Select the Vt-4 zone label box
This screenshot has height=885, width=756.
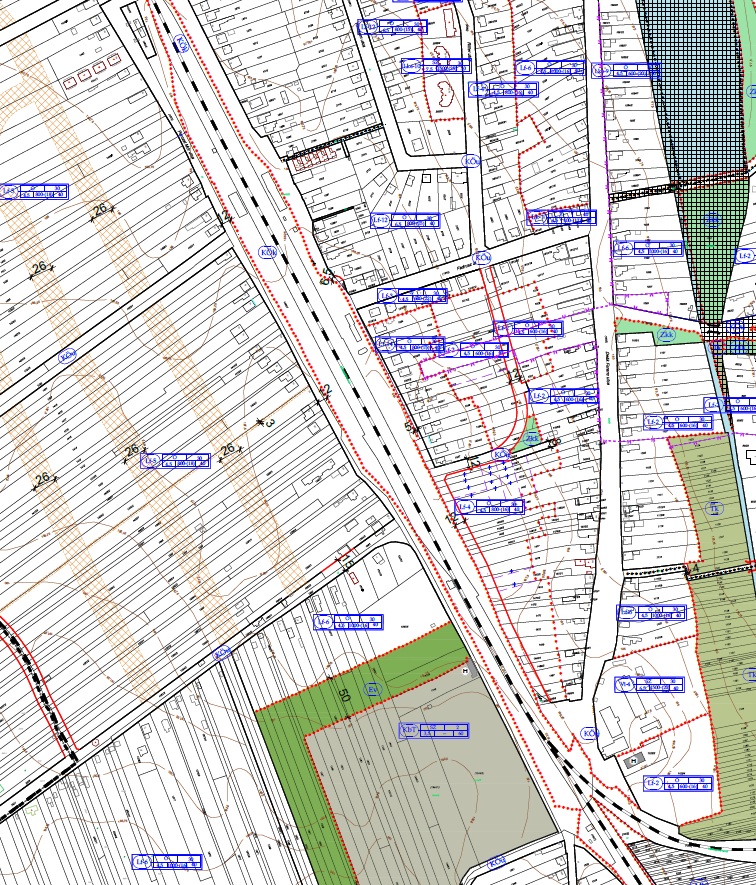(x=648, y=685)
